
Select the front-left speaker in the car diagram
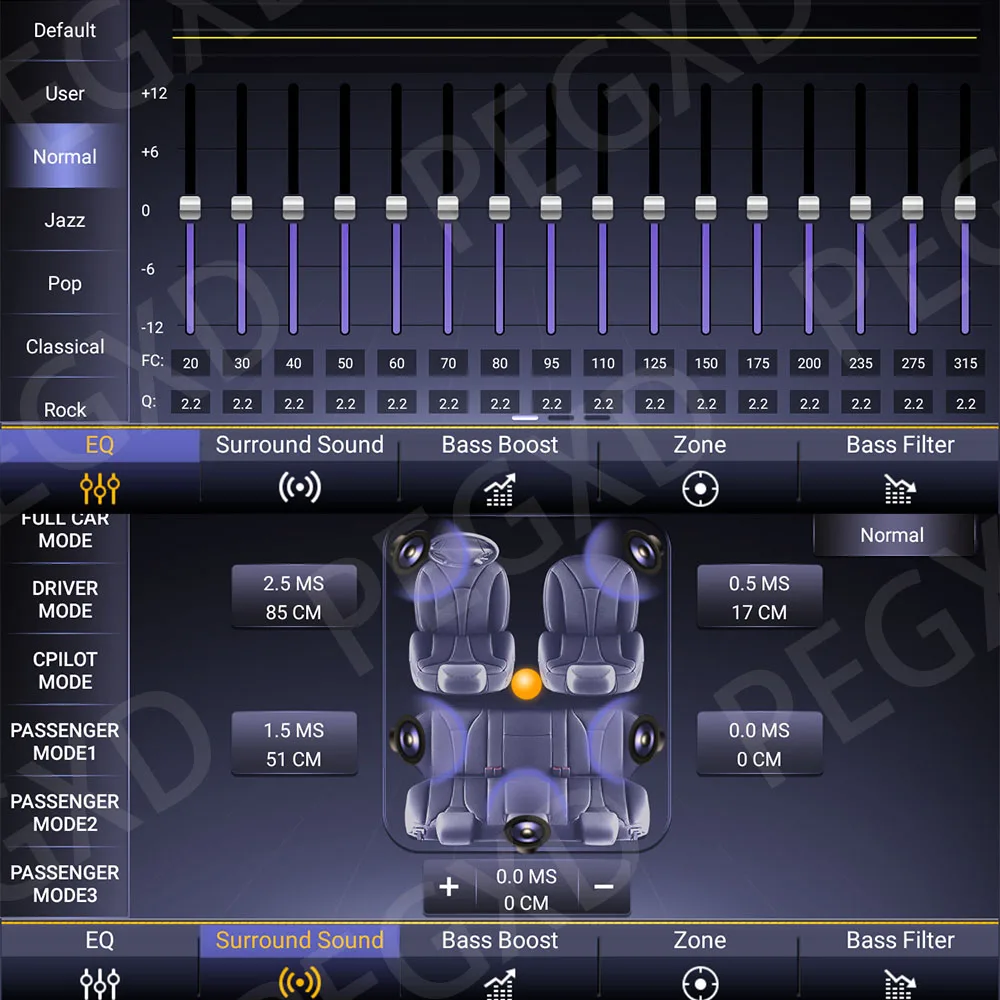tap(412, 550)
